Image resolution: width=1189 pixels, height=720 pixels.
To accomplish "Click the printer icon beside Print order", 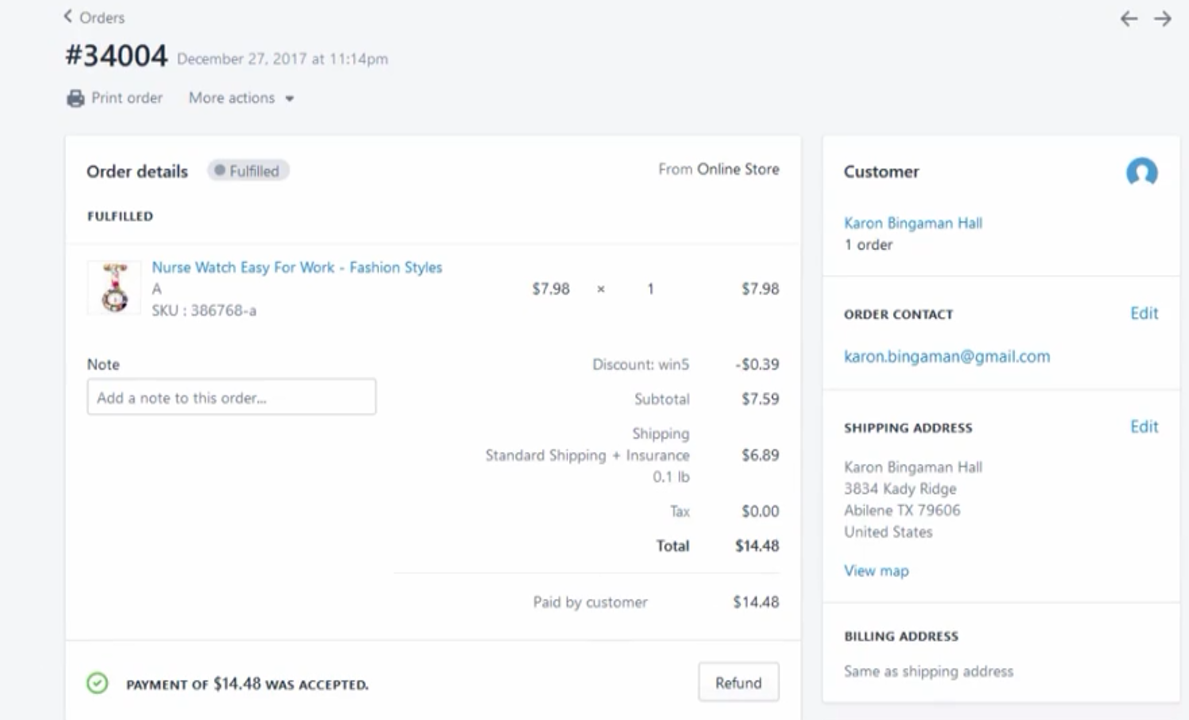I will tap(75, 98).
